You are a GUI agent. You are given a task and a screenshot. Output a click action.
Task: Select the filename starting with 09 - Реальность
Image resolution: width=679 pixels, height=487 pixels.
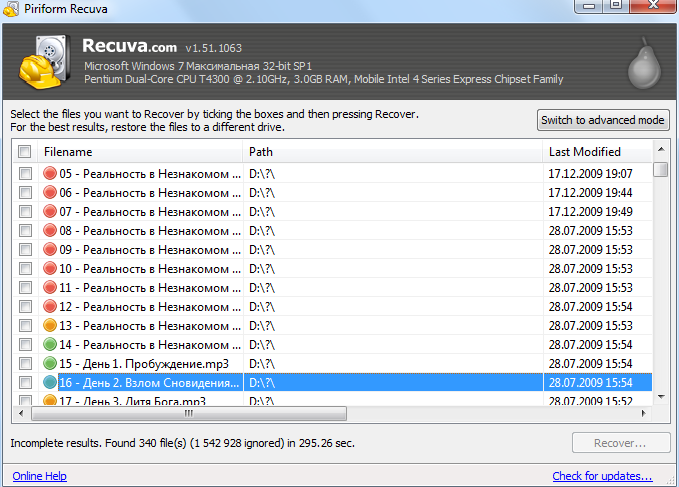(150, 250)
